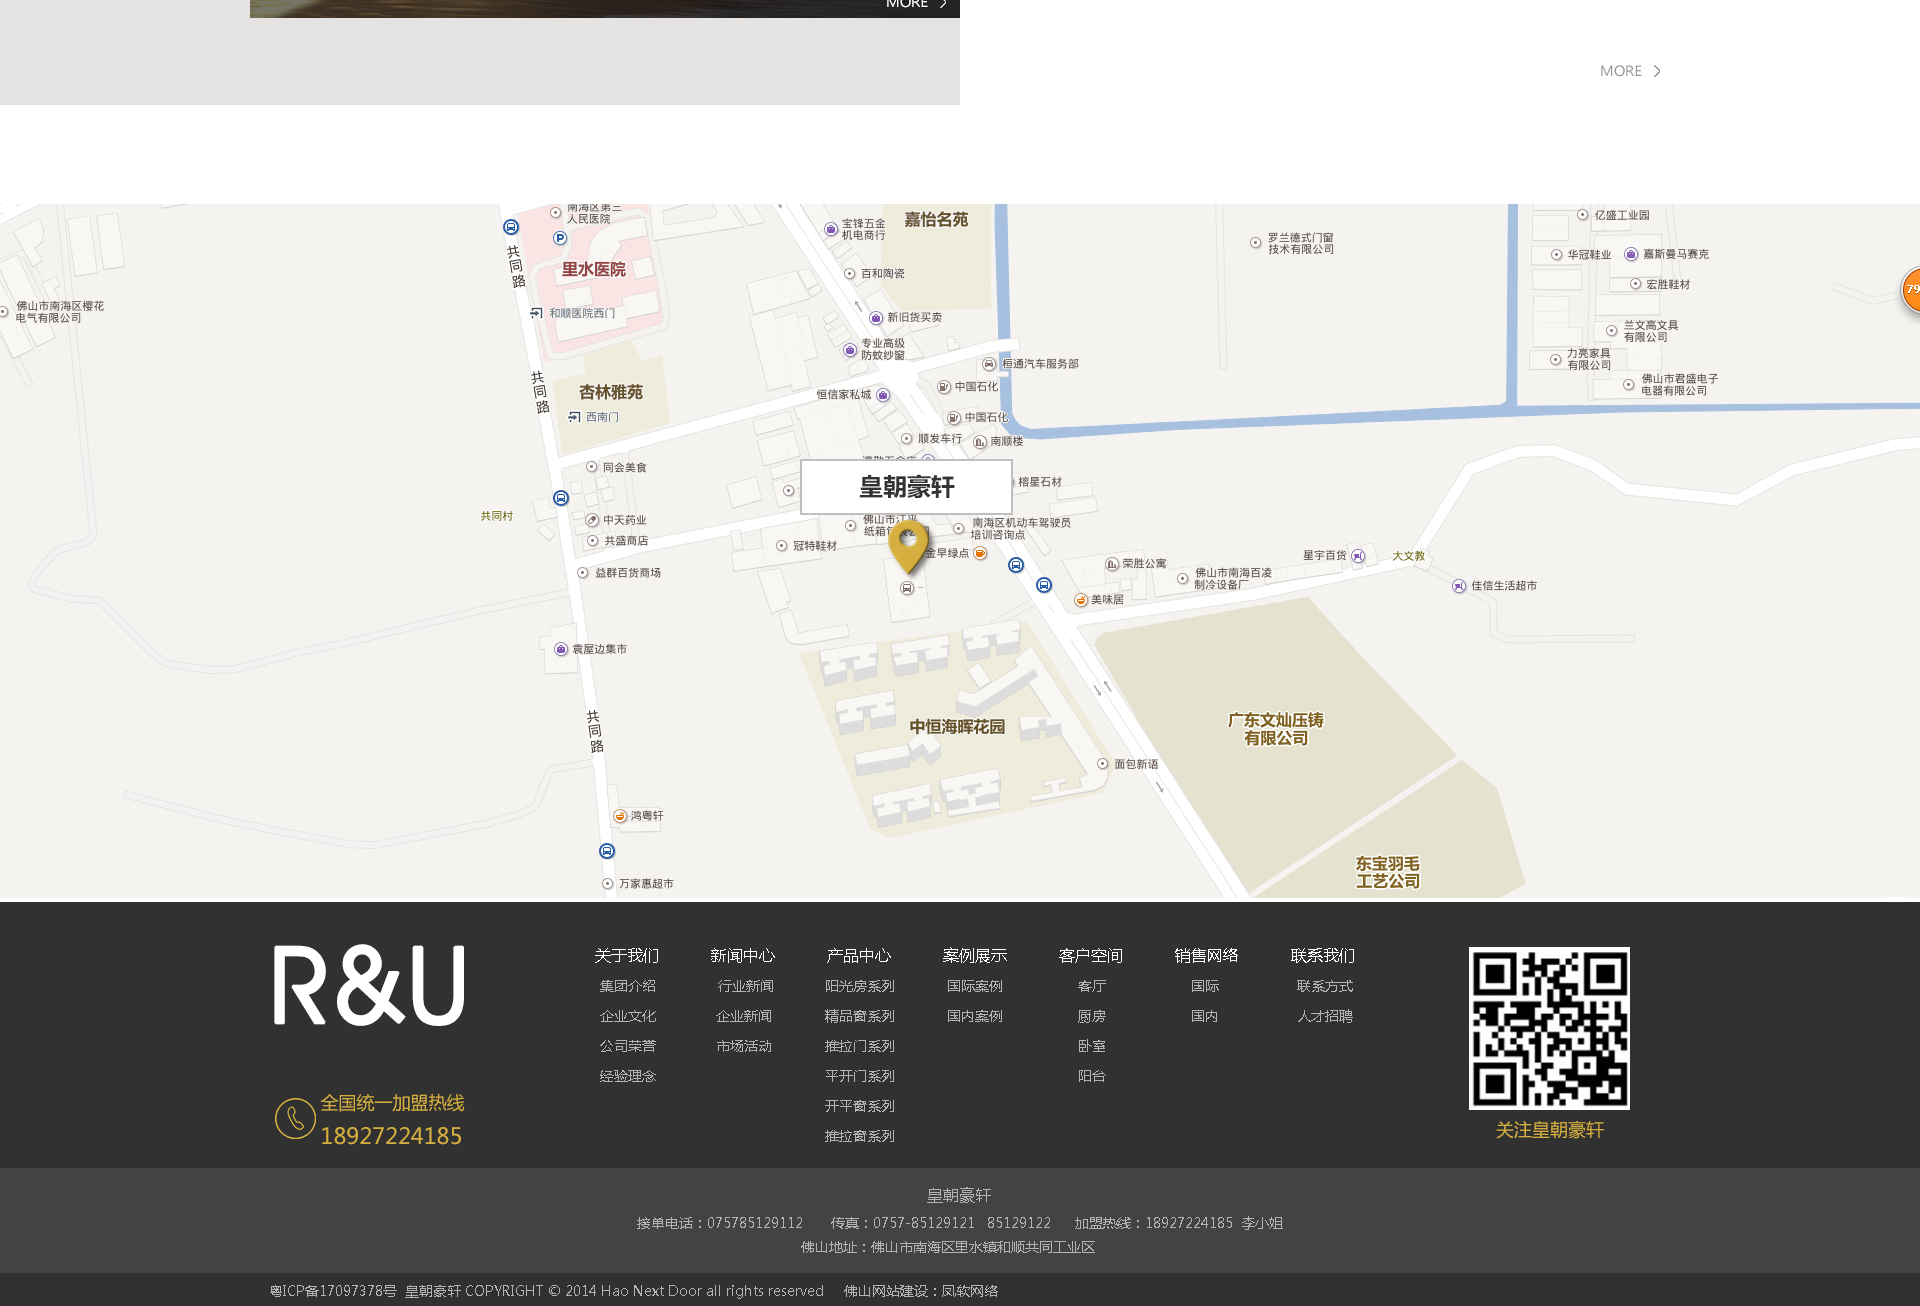Click the 中国石化 gas station icon
The image size is (1920, 1306).
pos(944,387)
